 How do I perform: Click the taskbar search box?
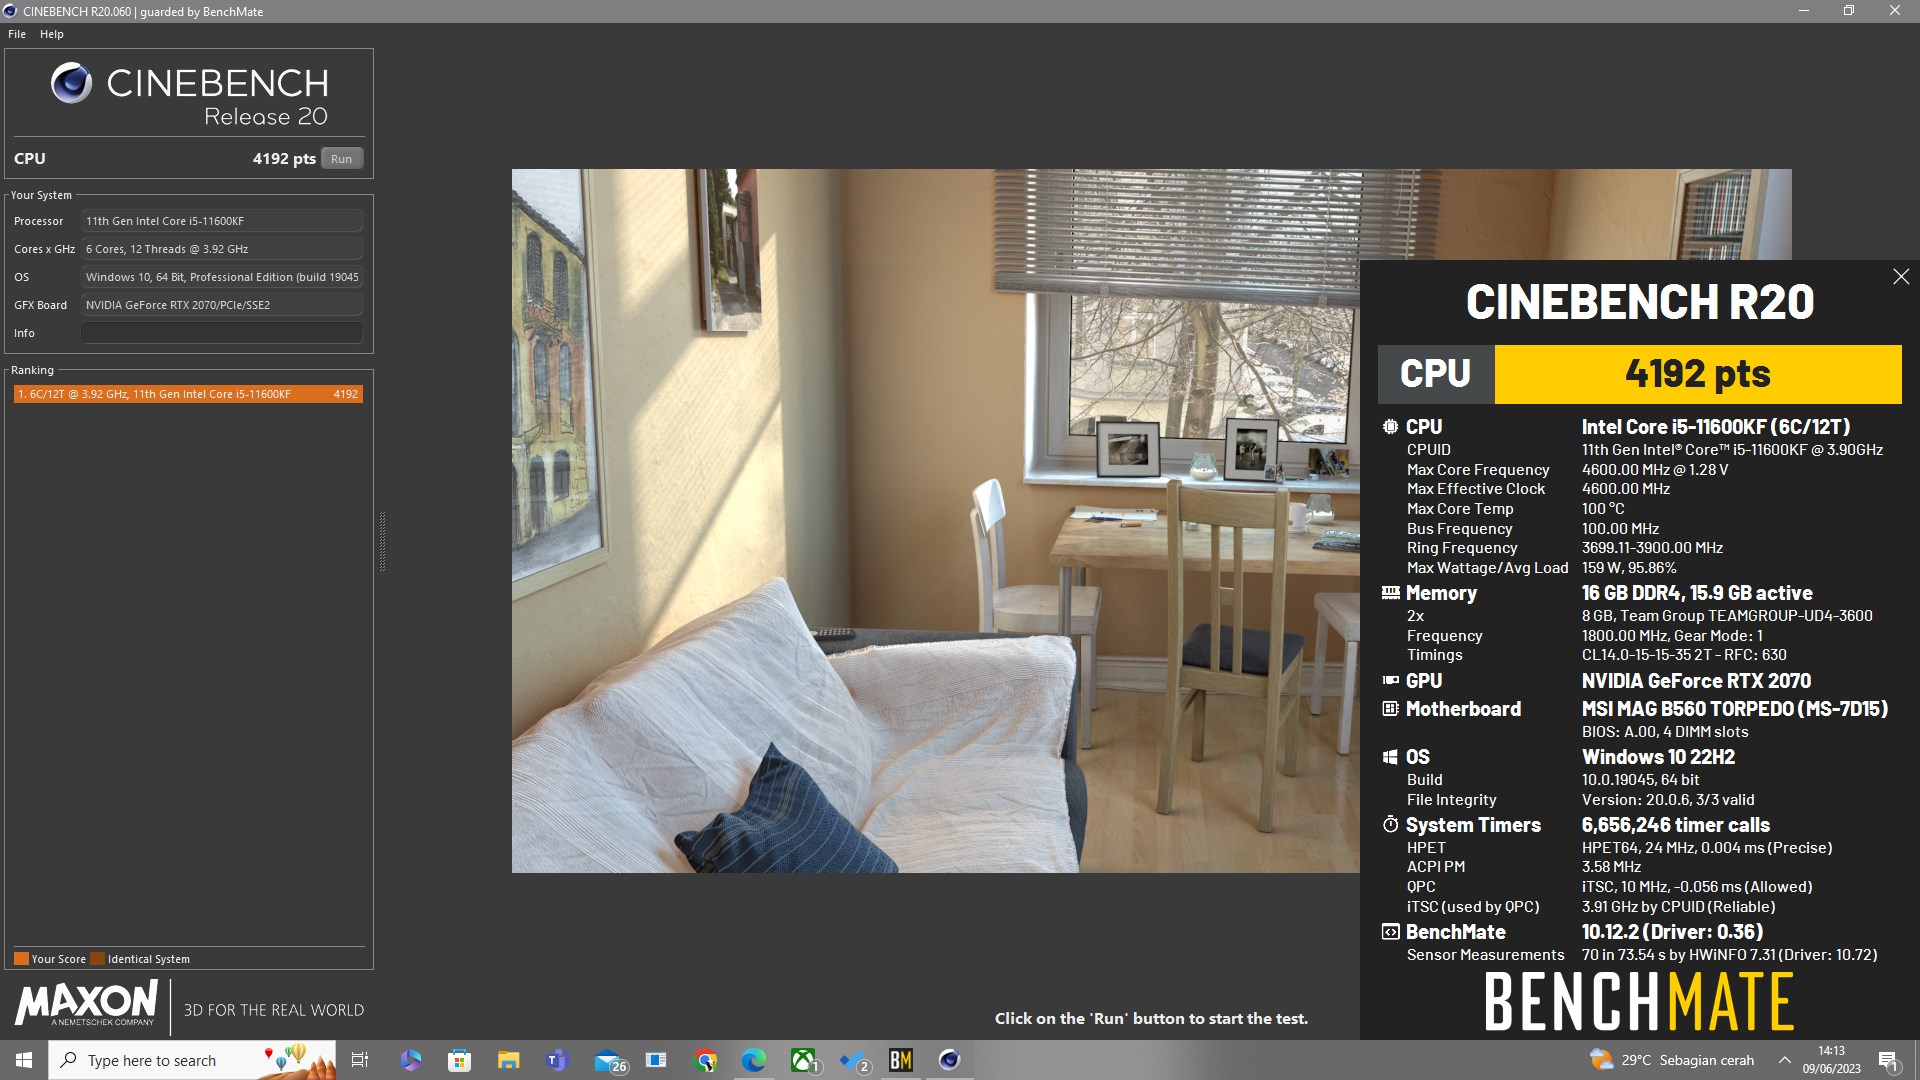pos(192,1060)
